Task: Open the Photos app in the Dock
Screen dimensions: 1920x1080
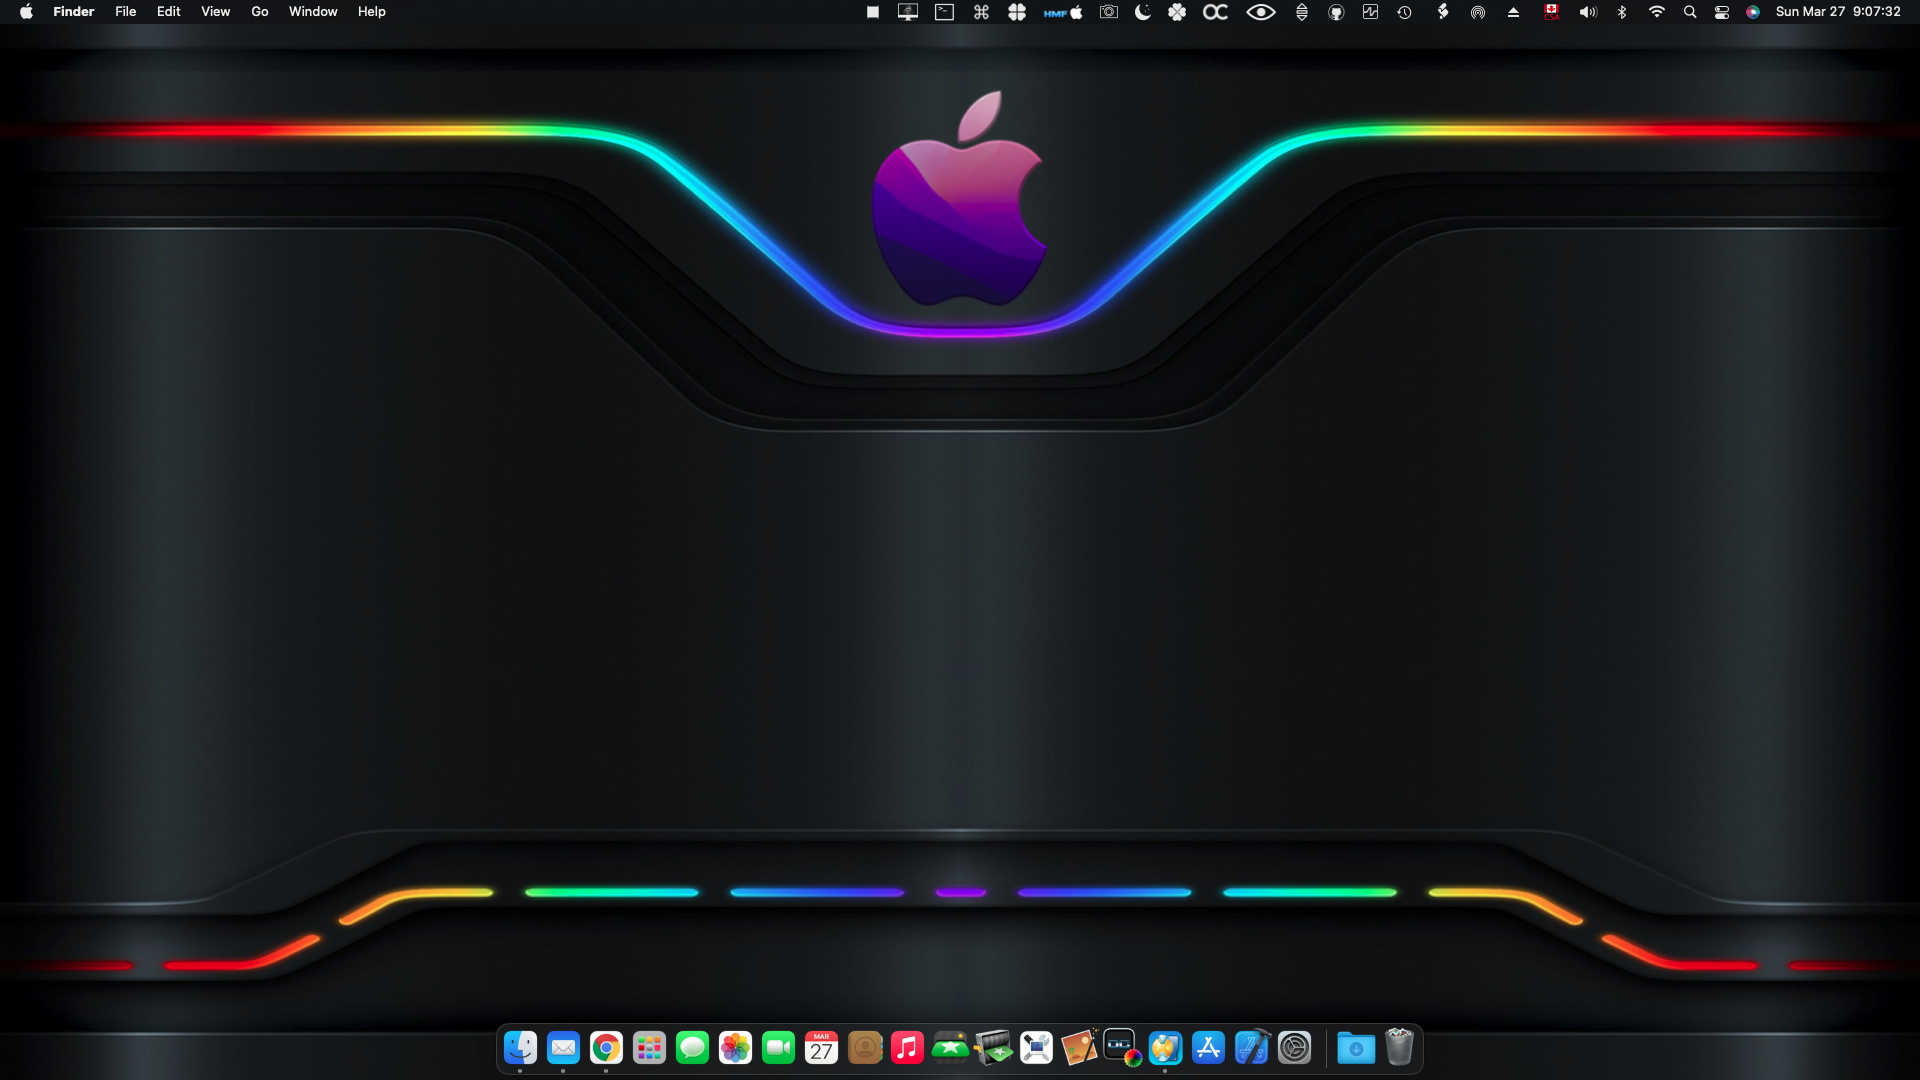Action: coord(735,1048)
